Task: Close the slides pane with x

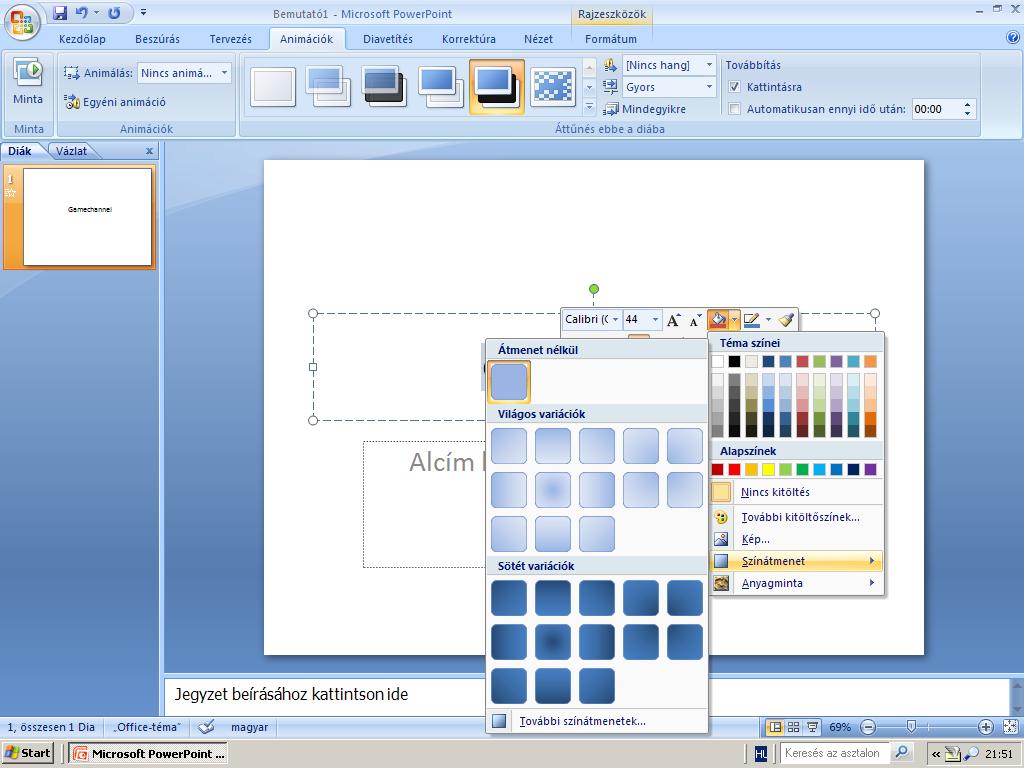Action: pos(150,151)
